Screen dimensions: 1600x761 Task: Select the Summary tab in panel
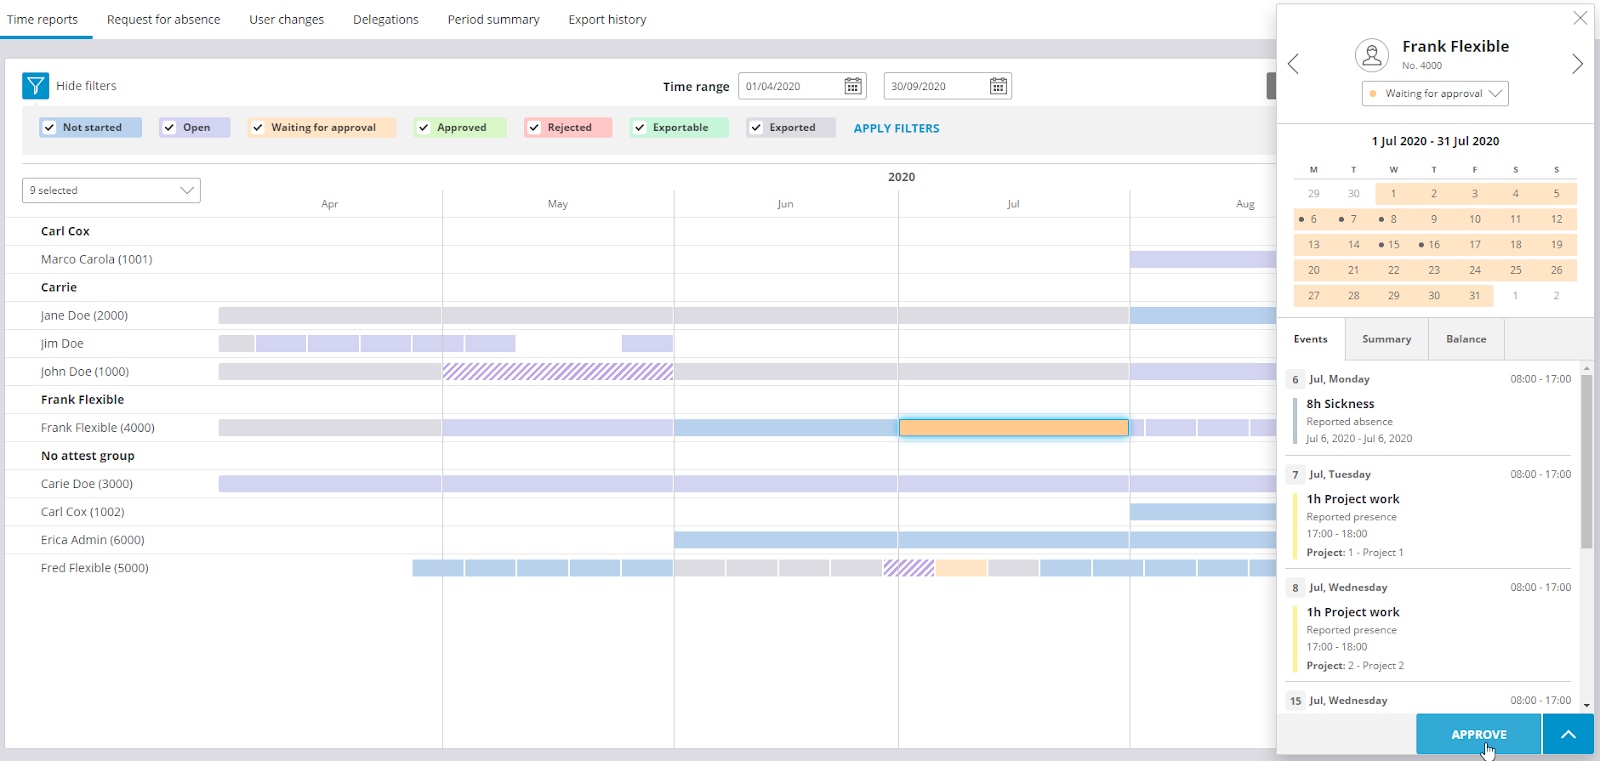tap(1387, 339)
